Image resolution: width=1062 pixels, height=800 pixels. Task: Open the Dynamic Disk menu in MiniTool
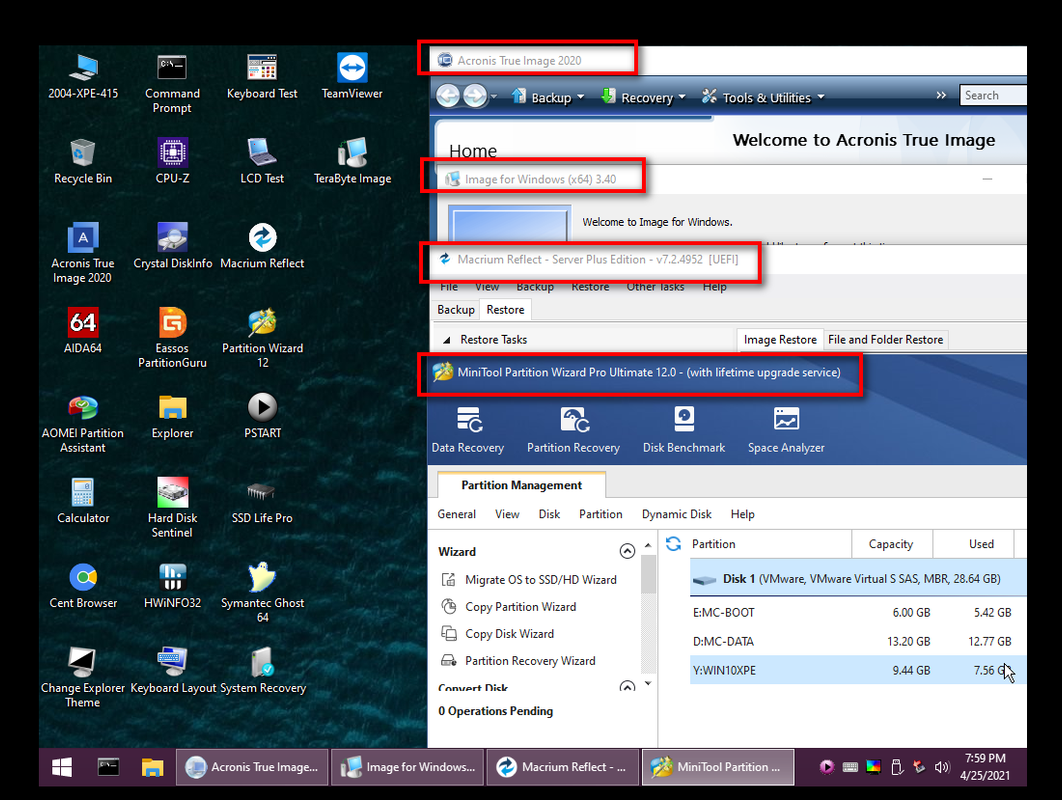(677, 514)
